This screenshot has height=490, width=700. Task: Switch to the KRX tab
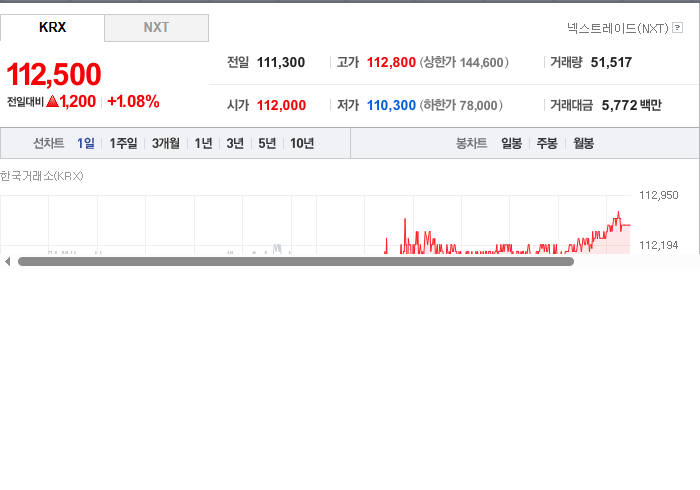pos(52,28)
